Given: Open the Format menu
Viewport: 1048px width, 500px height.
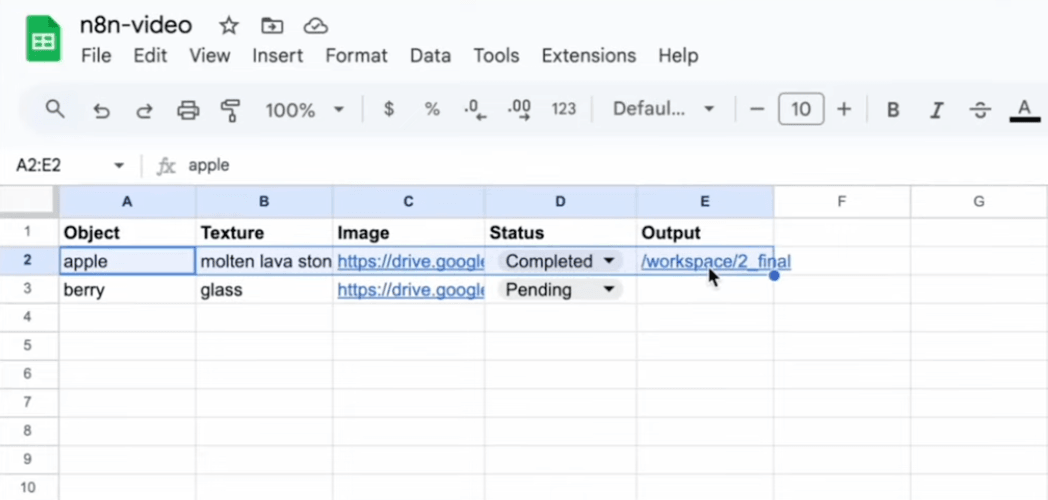Looking at the screenshot, I should click(x=356, y=56).
